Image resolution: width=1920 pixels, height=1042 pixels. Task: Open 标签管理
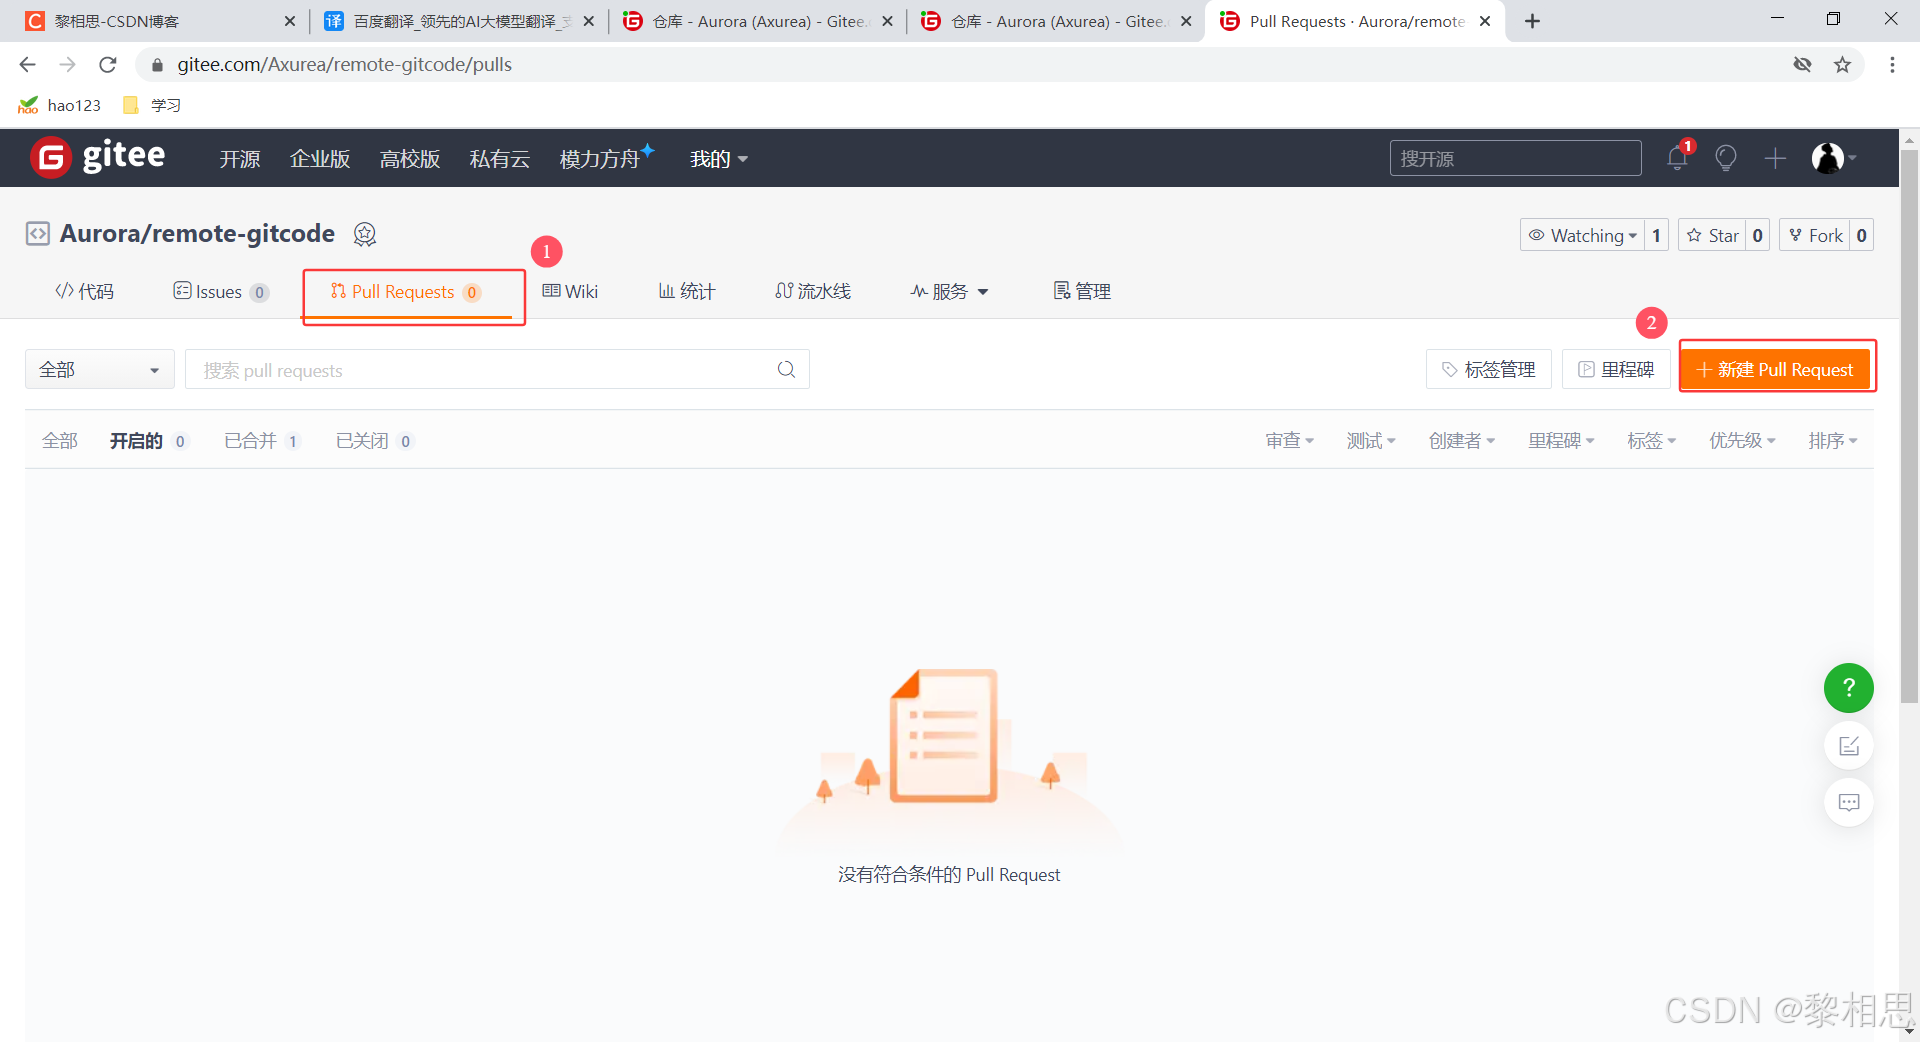[1488, 370]
